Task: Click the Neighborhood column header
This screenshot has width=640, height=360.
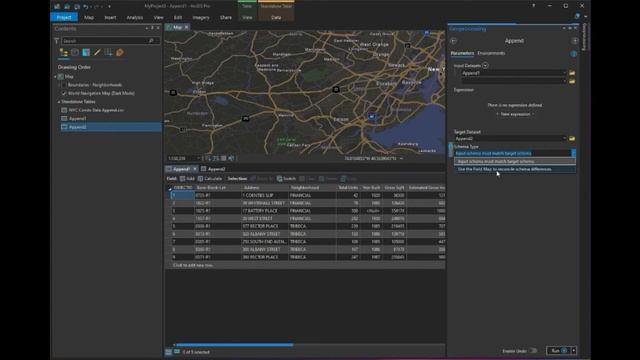Action: [x=312, y=188]
